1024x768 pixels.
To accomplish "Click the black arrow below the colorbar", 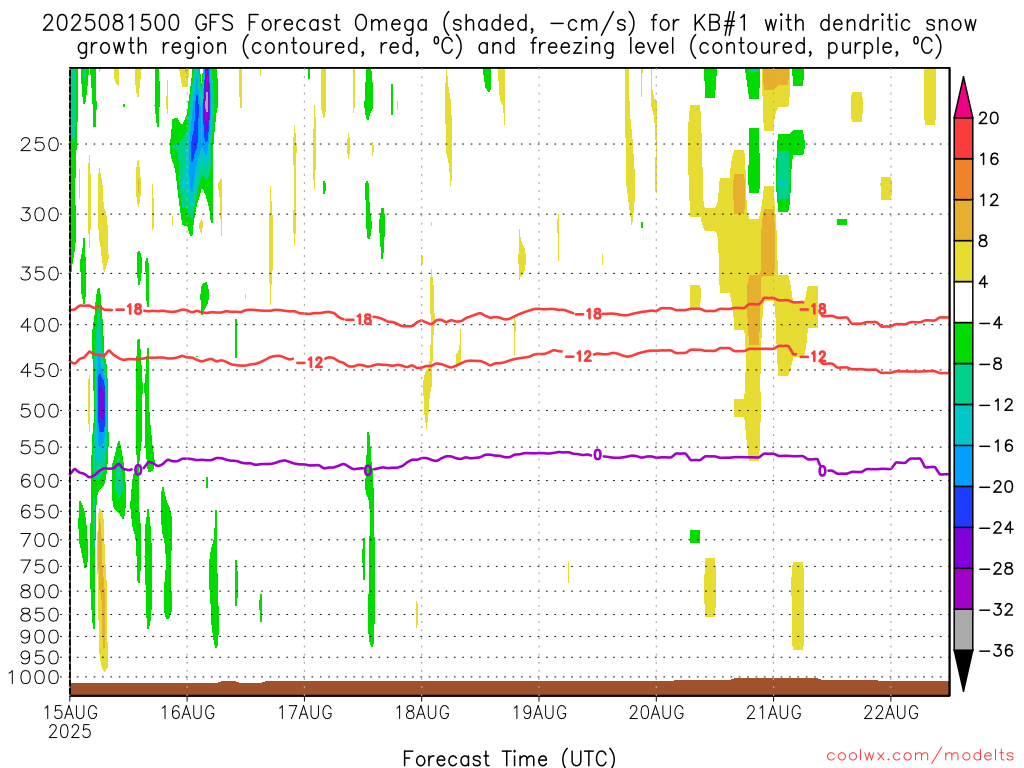I will coord(963,671).
